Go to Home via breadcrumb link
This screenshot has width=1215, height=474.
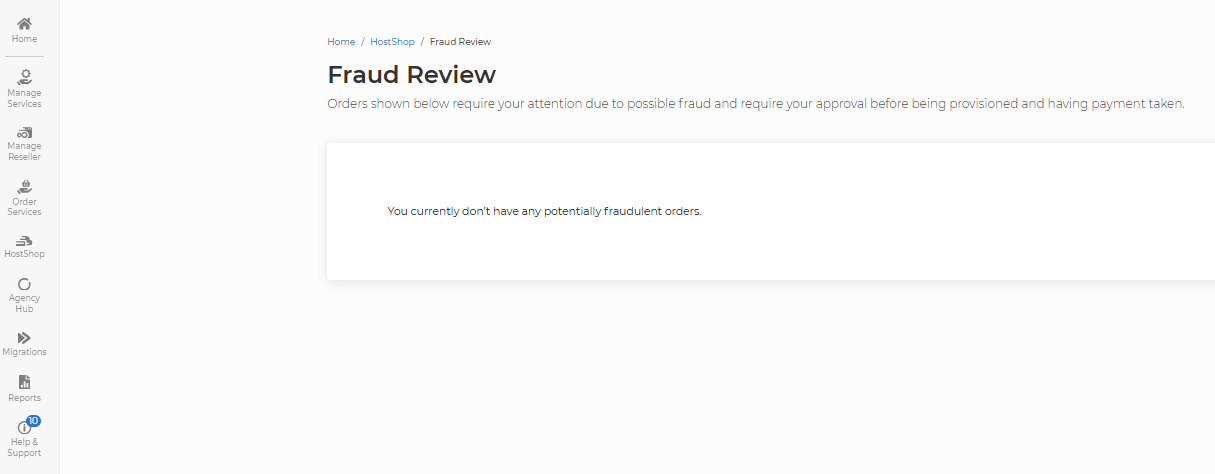tap(341, 42)
